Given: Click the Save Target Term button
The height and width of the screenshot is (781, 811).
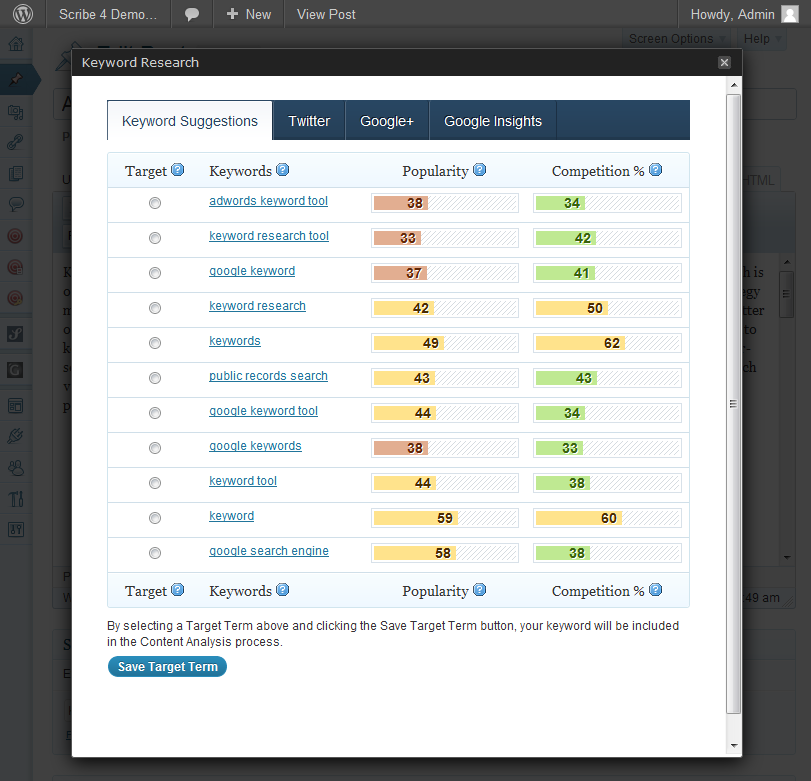Looking at the screenshot, I should (167, 667).
